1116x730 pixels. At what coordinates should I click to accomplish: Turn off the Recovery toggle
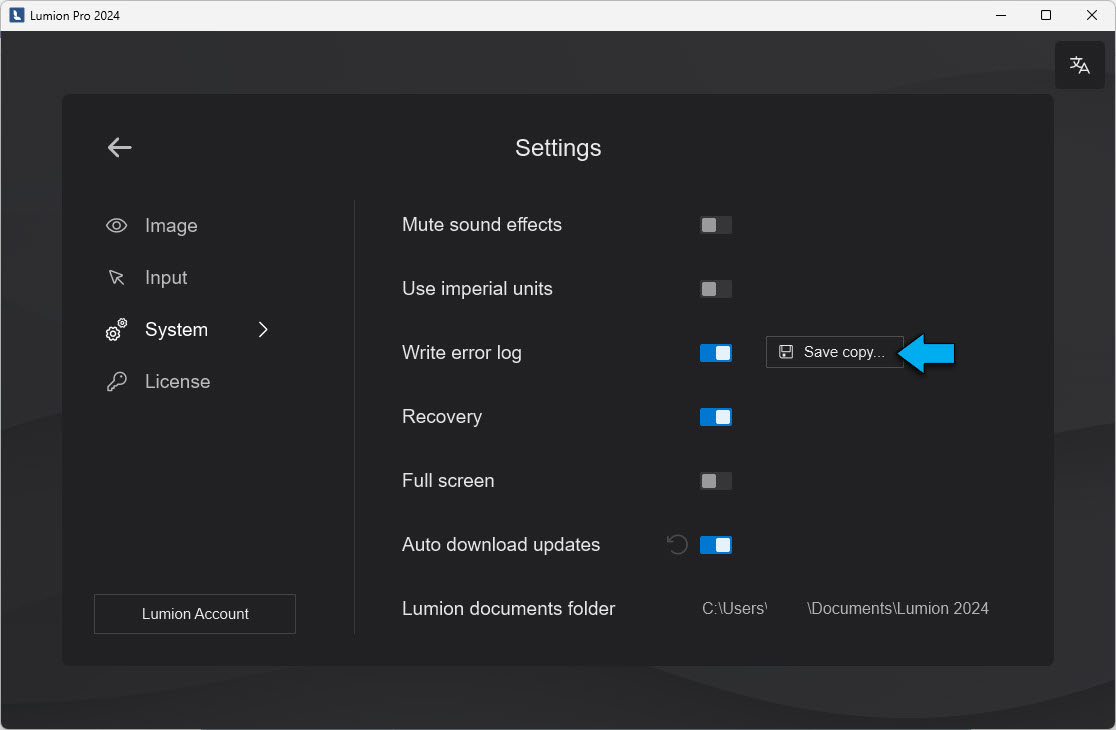[716, 417]
